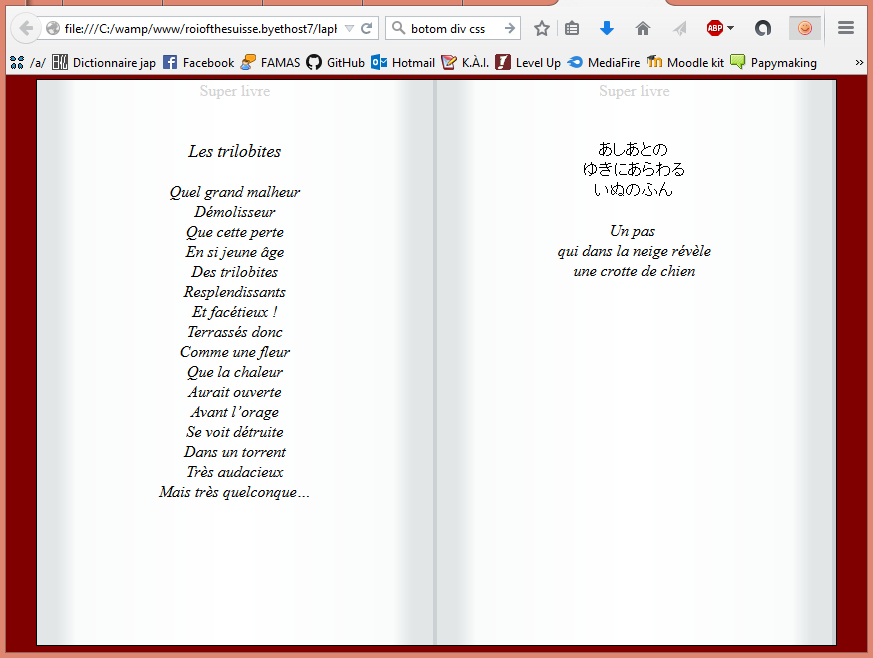The width and height of the screenshot is (873, 658).
Task: Click the right page 'Super livre' header
Action: pyautogui.click(x=634, y=91)
